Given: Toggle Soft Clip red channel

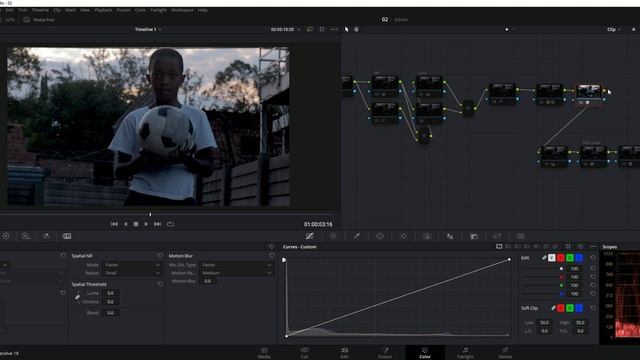Looking at the screenshot, I should (x=561, y=308).
